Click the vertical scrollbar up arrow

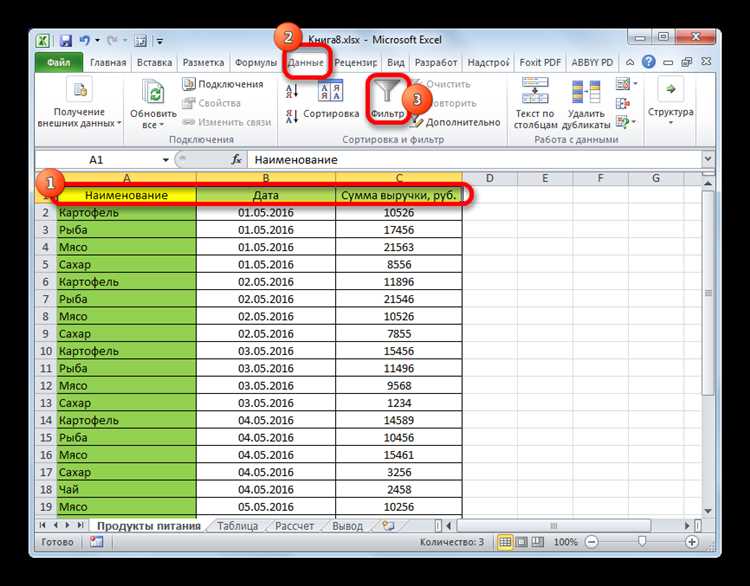coord(708,184)
